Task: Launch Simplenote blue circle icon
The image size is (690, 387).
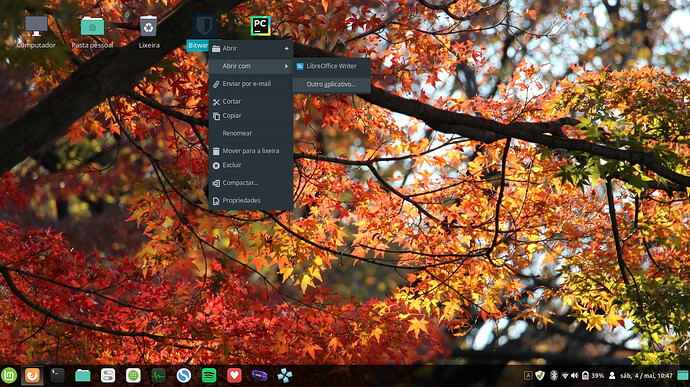Action: [x=184, y=376]
